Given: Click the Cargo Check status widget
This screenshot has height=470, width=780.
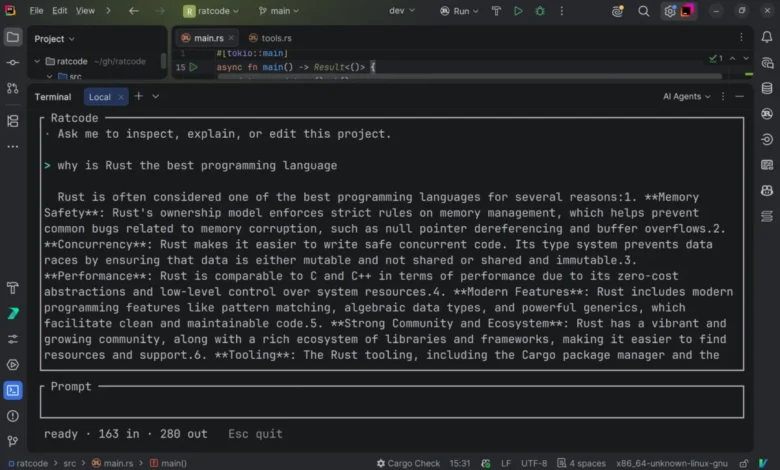Looking at the screenshot, I should coord(408,463).
